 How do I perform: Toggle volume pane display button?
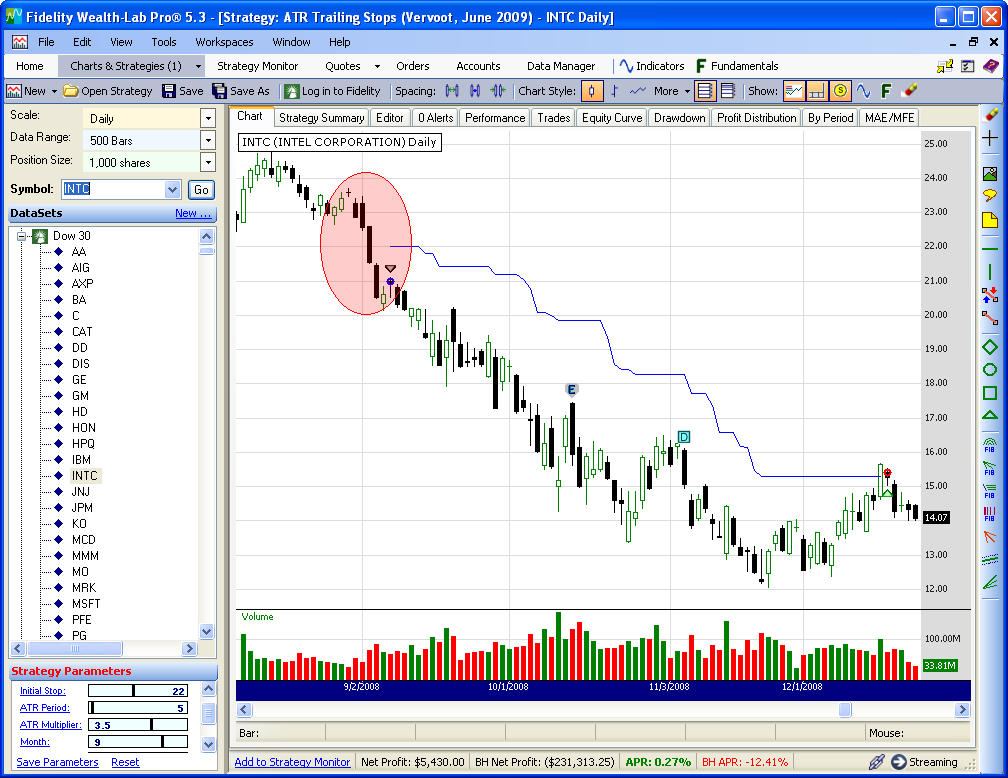816,91
